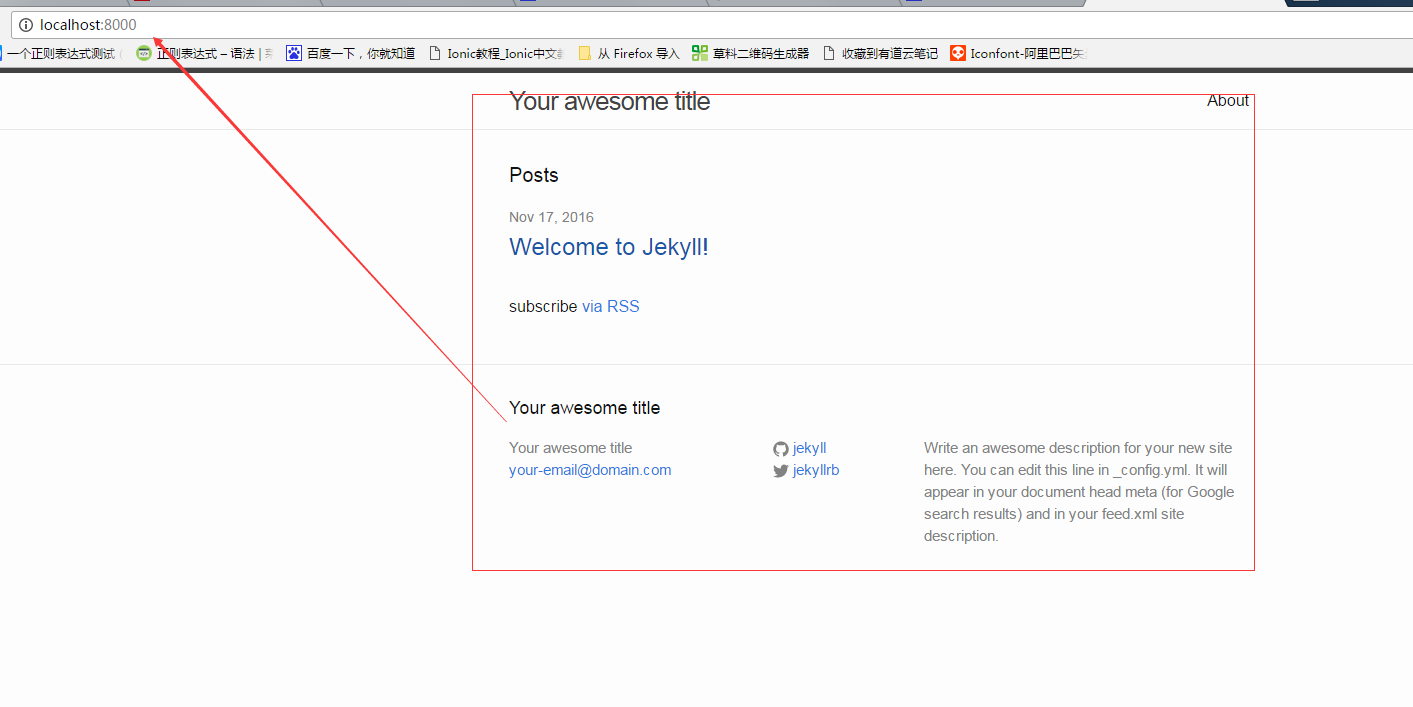Open the jekyllrb Twitter link
Viewport: 1413px width, 707px height.
pyautogui.click(x=816, y=470)
